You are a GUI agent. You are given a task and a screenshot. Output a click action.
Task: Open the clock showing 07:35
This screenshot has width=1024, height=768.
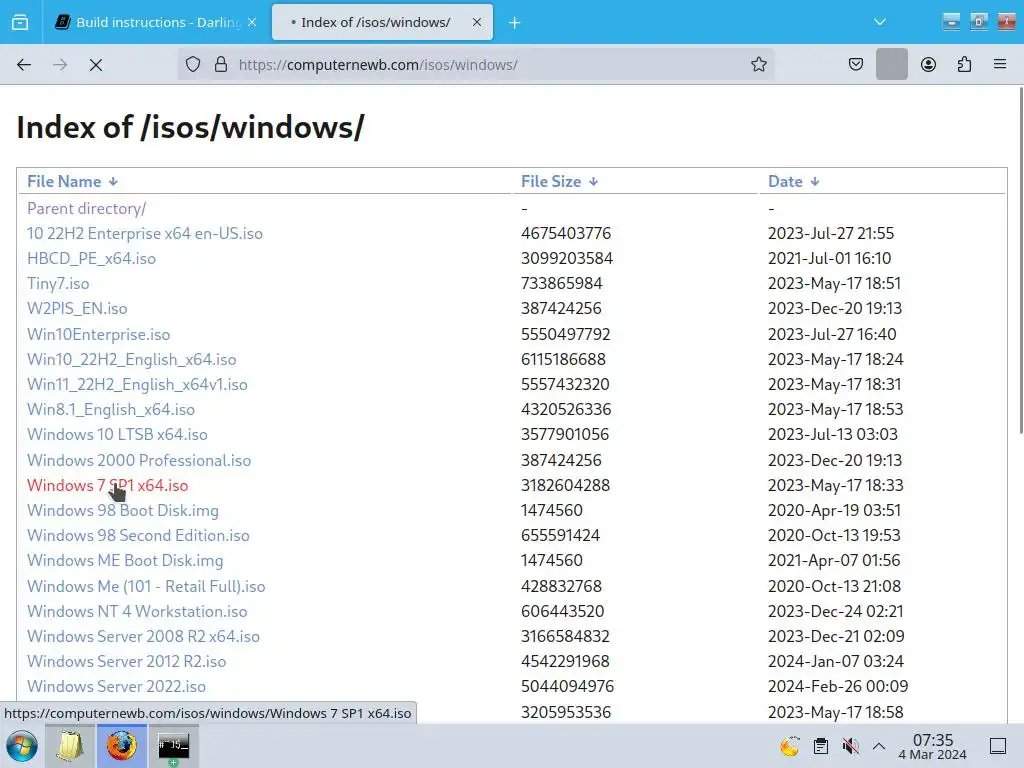point(933,746)
